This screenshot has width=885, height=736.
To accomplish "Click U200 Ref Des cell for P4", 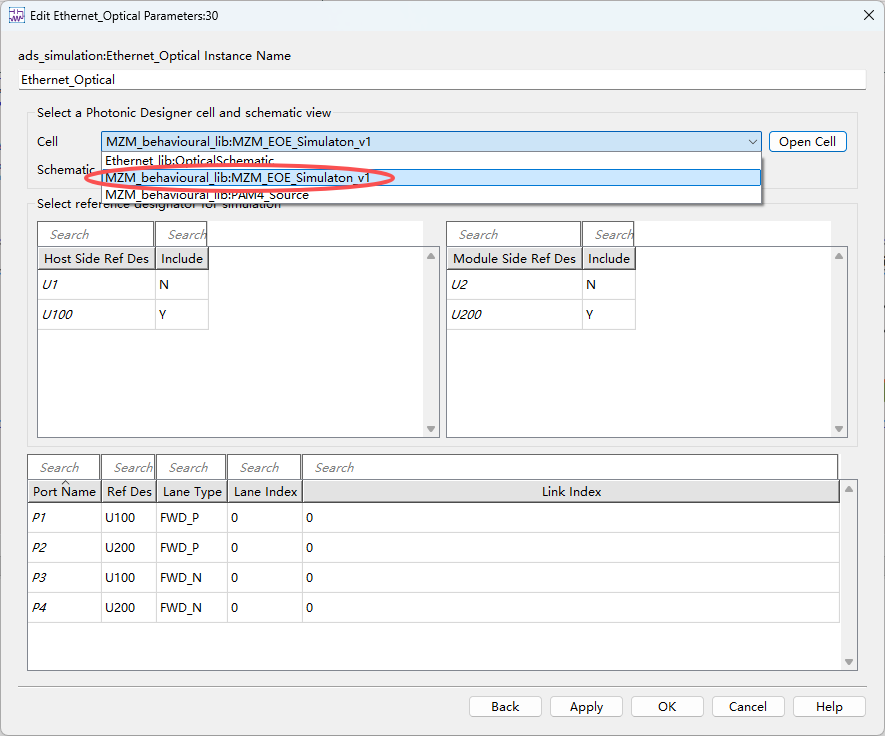I will [x=129, y=607].
